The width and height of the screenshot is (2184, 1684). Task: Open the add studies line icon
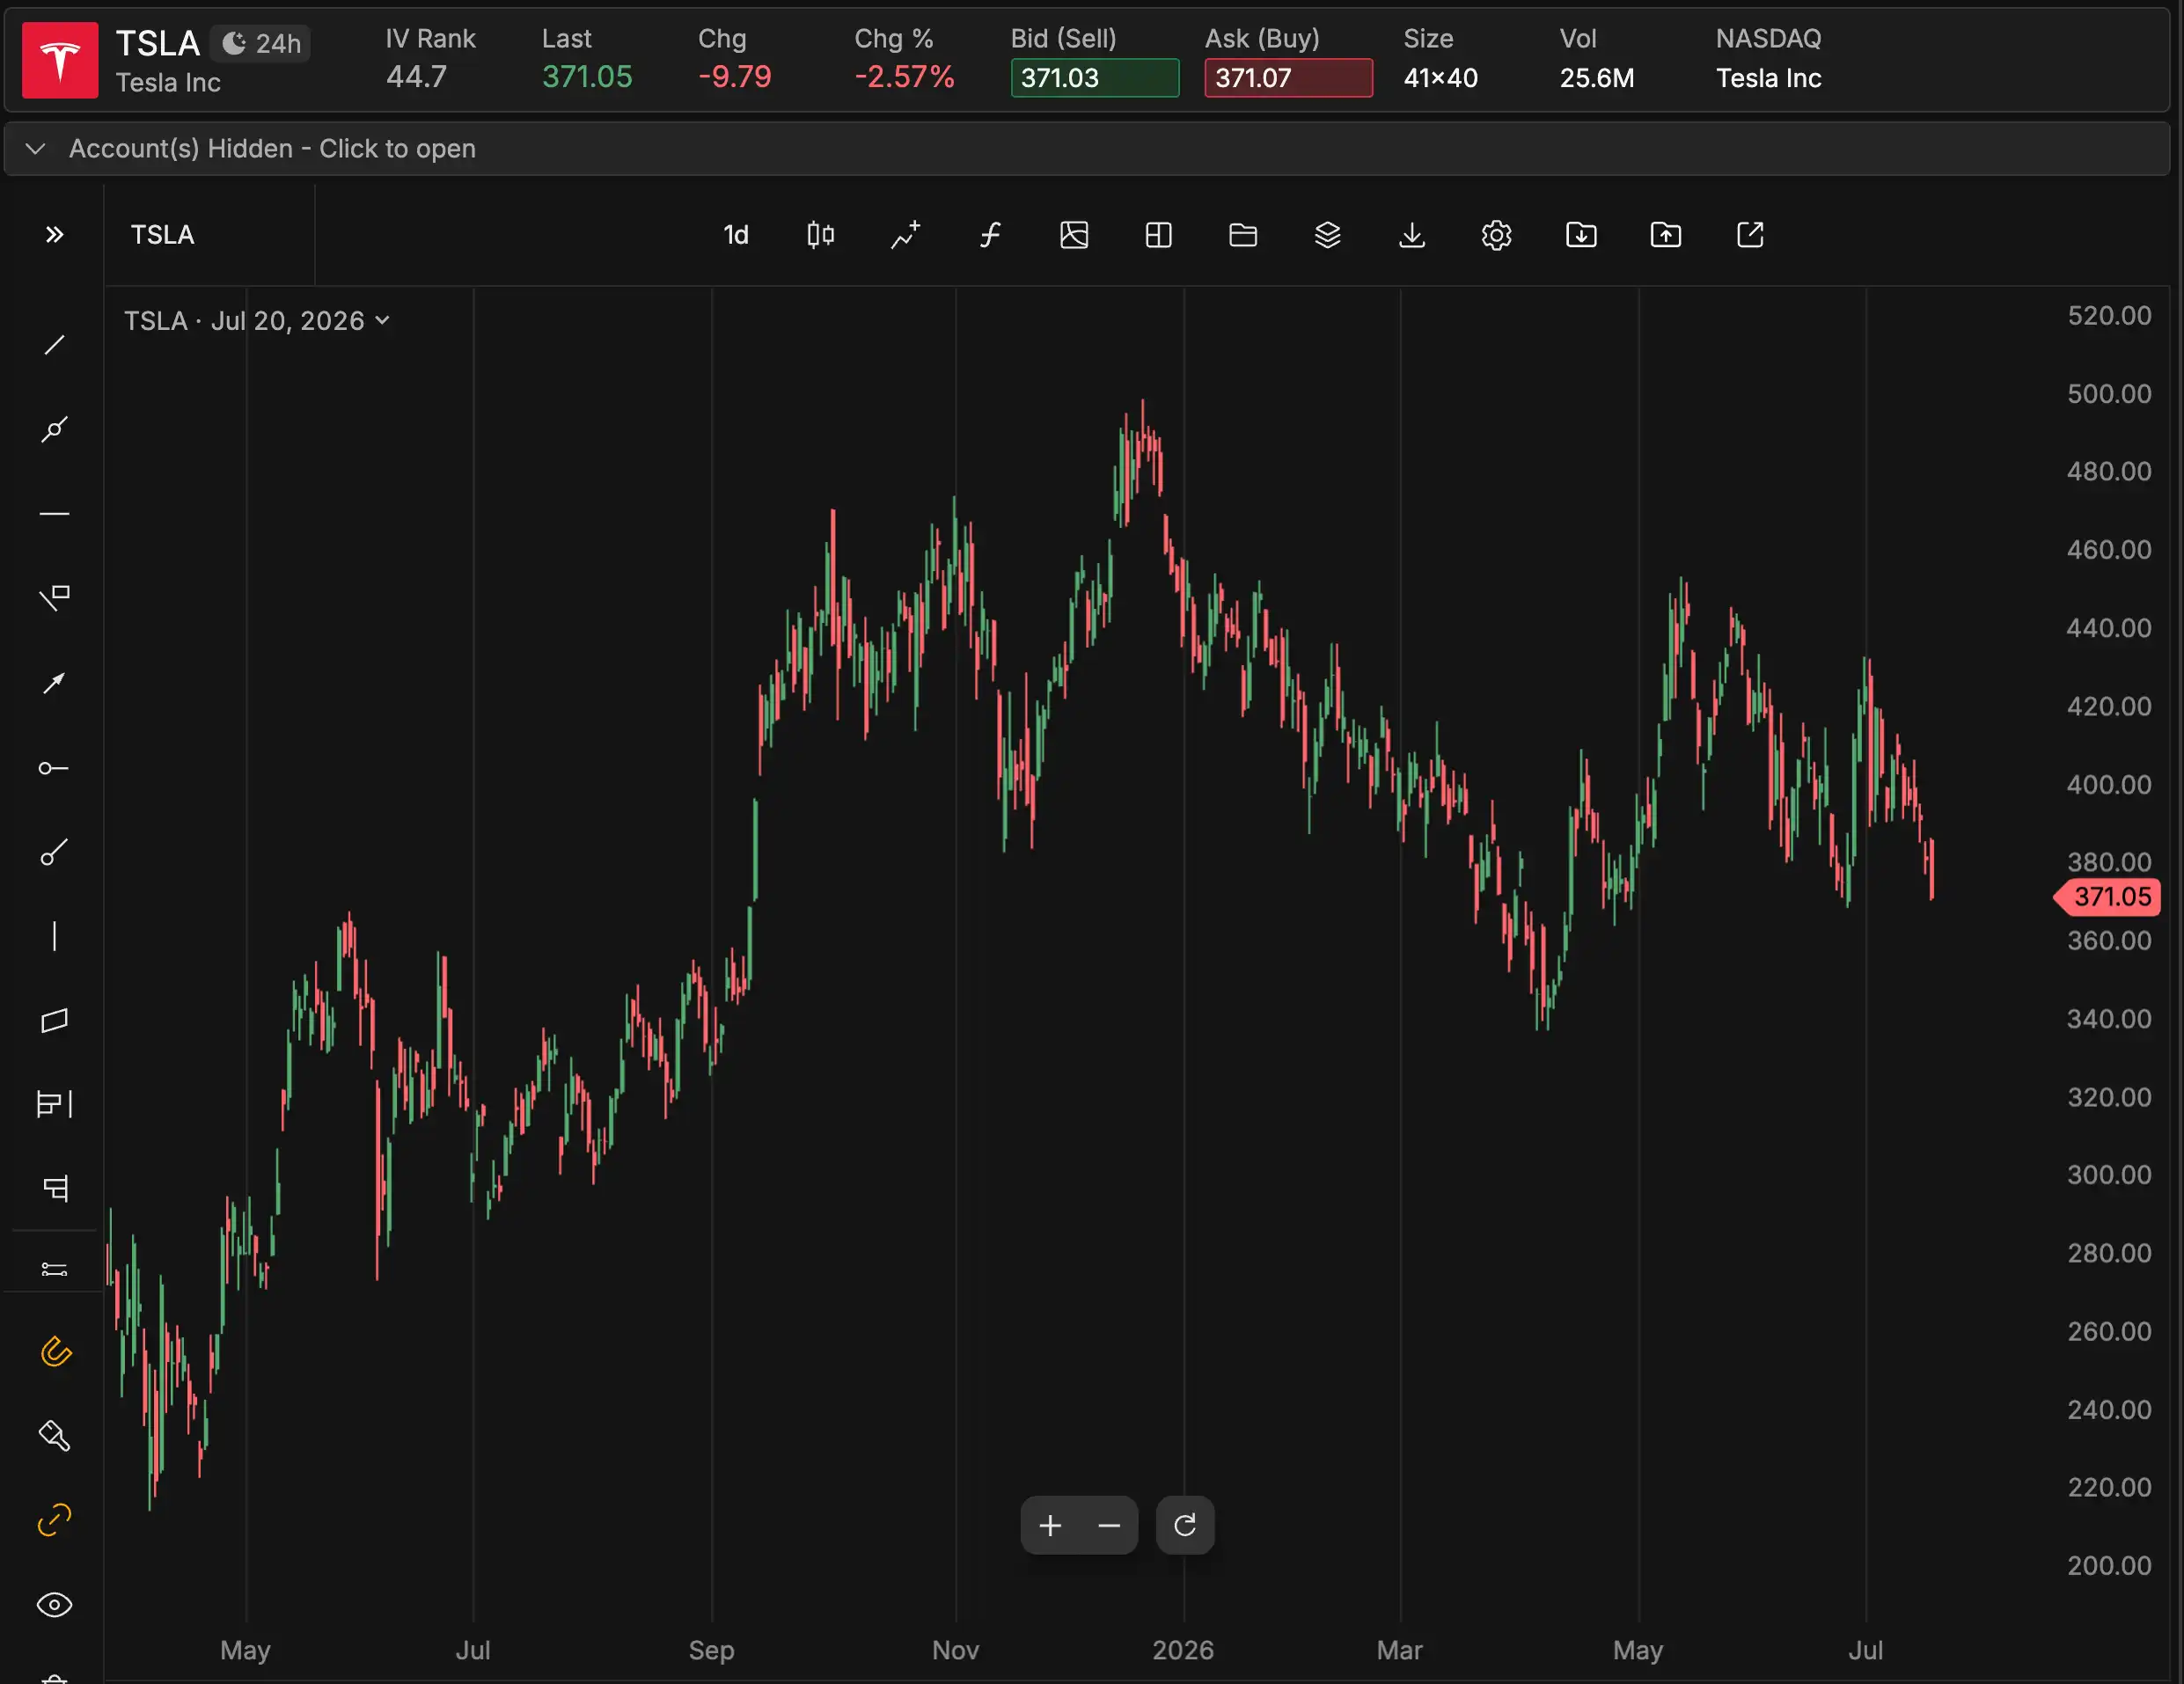click(905, 235)
